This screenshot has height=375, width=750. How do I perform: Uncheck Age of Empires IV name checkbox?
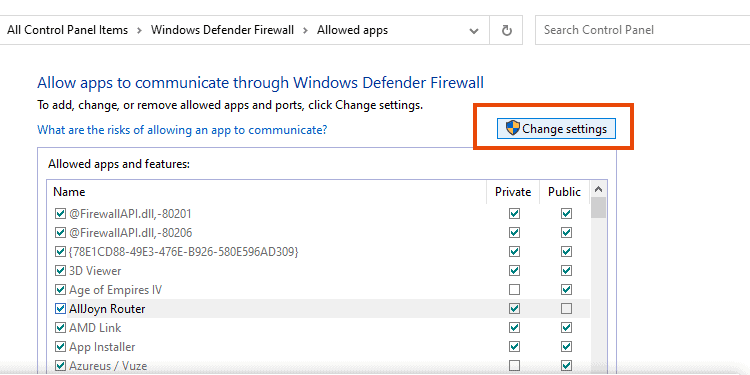point(60,290)
